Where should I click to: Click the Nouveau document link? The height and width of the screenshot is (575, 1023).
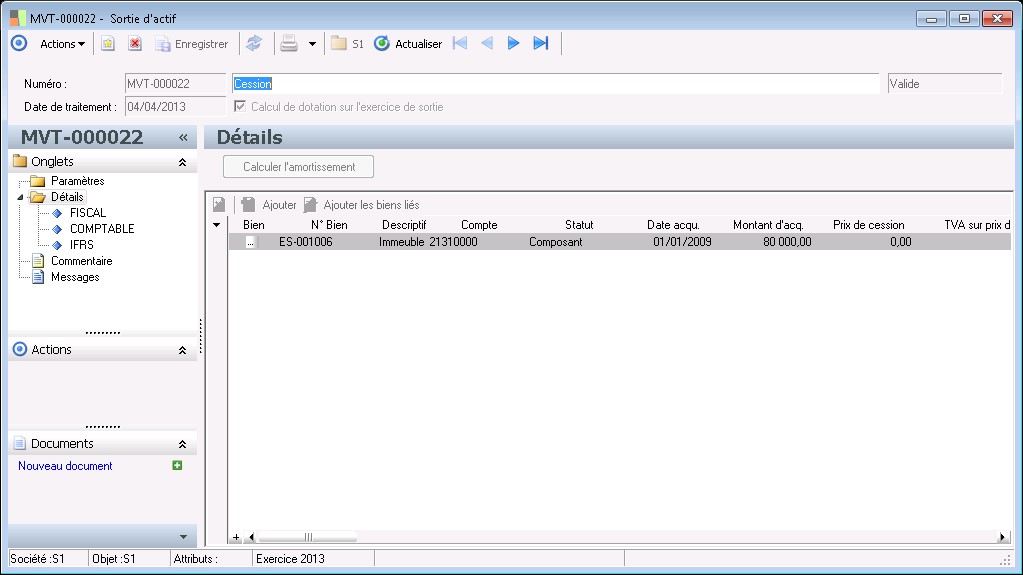[x=65, y=466]
